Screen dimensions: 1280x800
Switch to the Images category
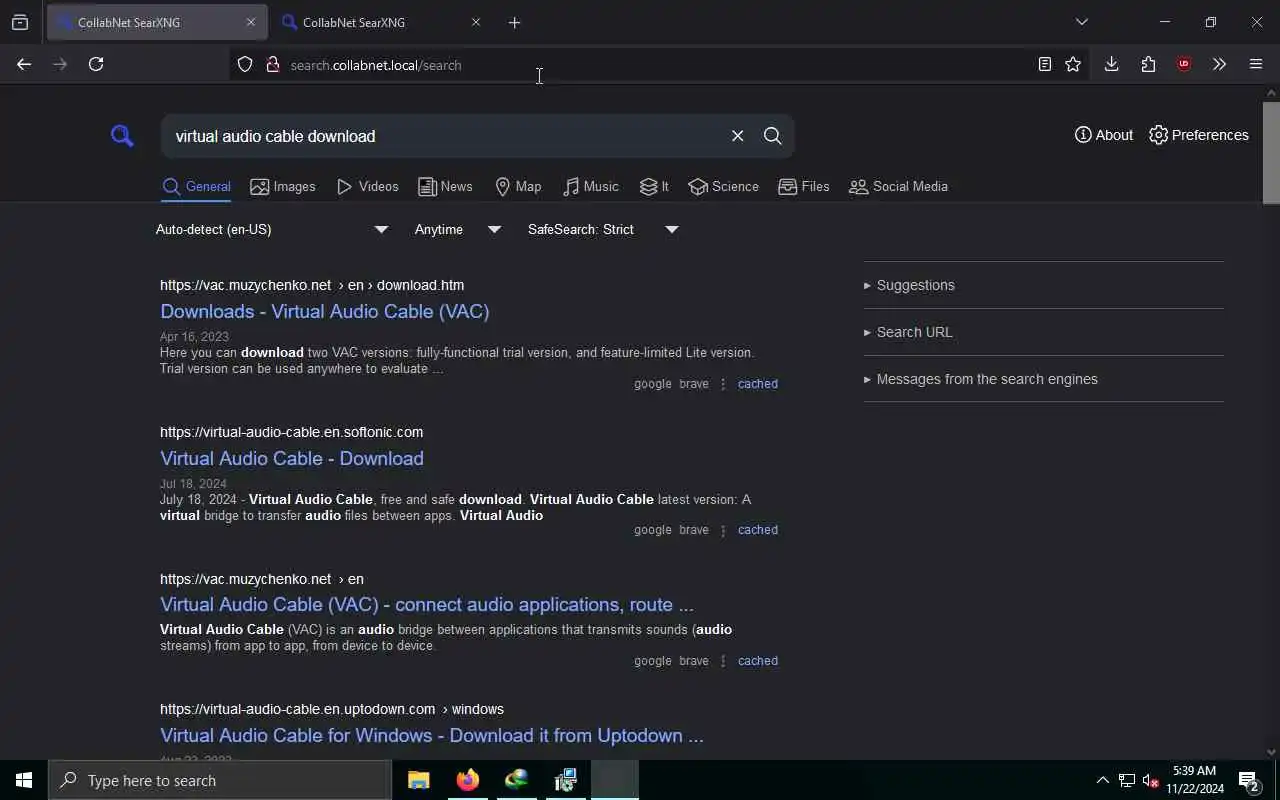tap(283, 187)
